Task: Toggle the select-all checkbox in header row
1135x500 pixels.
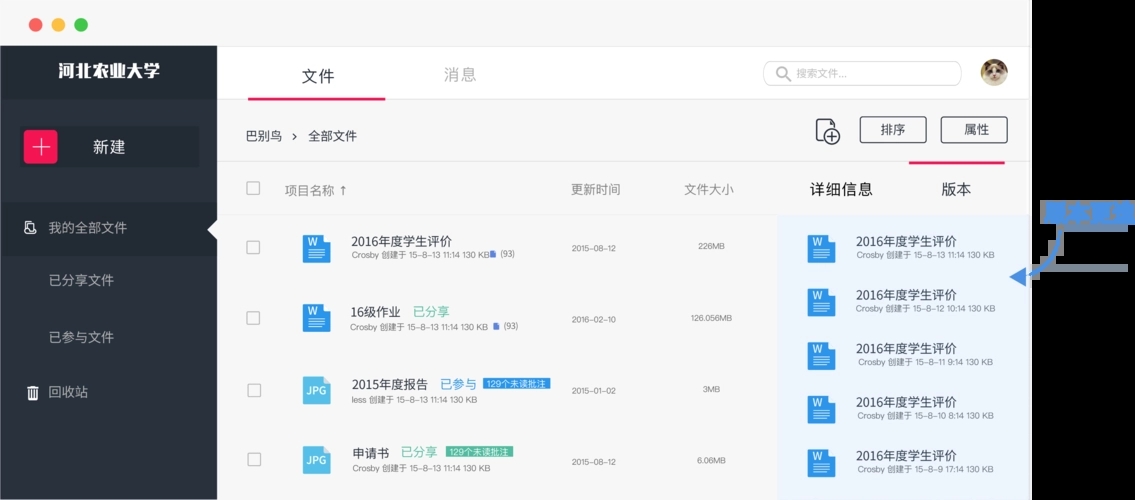Action: pyautogui.click(x=253, y=188)
